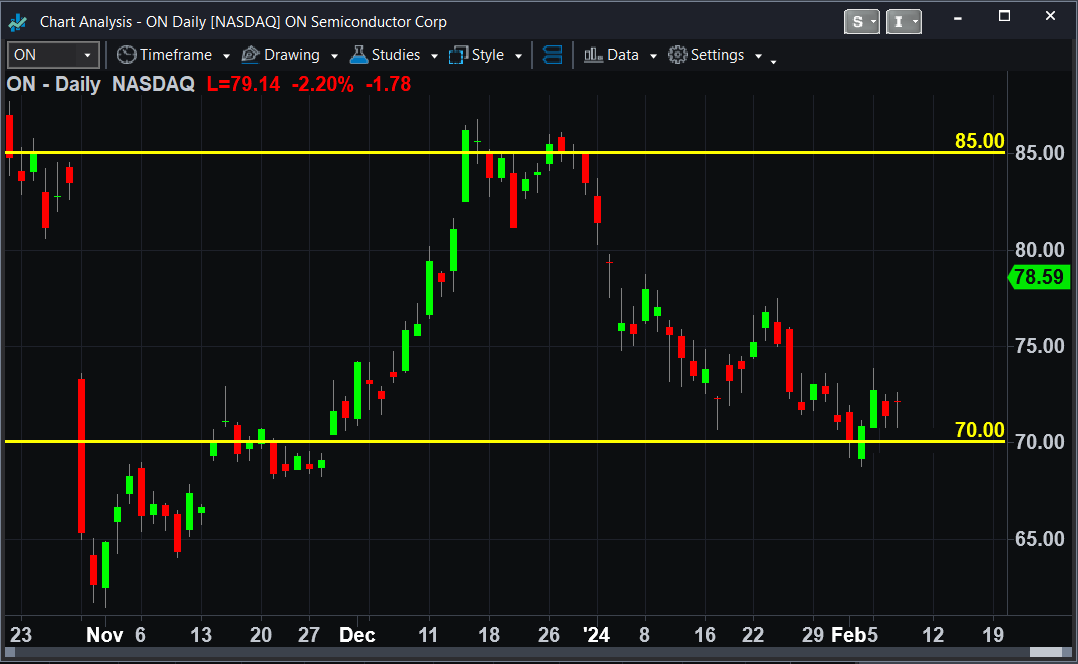Click the Studies menu label
1078x664 pixels.
pyautogui.click(x=396, y=55)
